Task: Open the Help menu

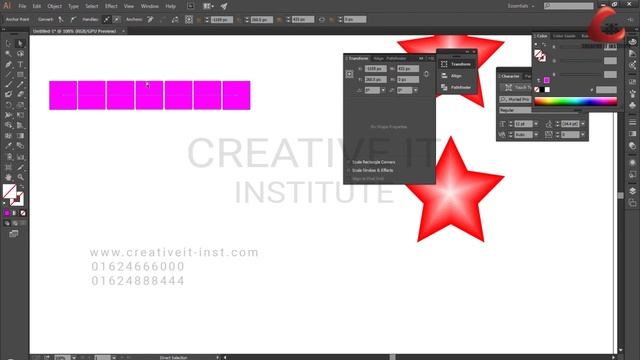Action: tap(170, 6)
